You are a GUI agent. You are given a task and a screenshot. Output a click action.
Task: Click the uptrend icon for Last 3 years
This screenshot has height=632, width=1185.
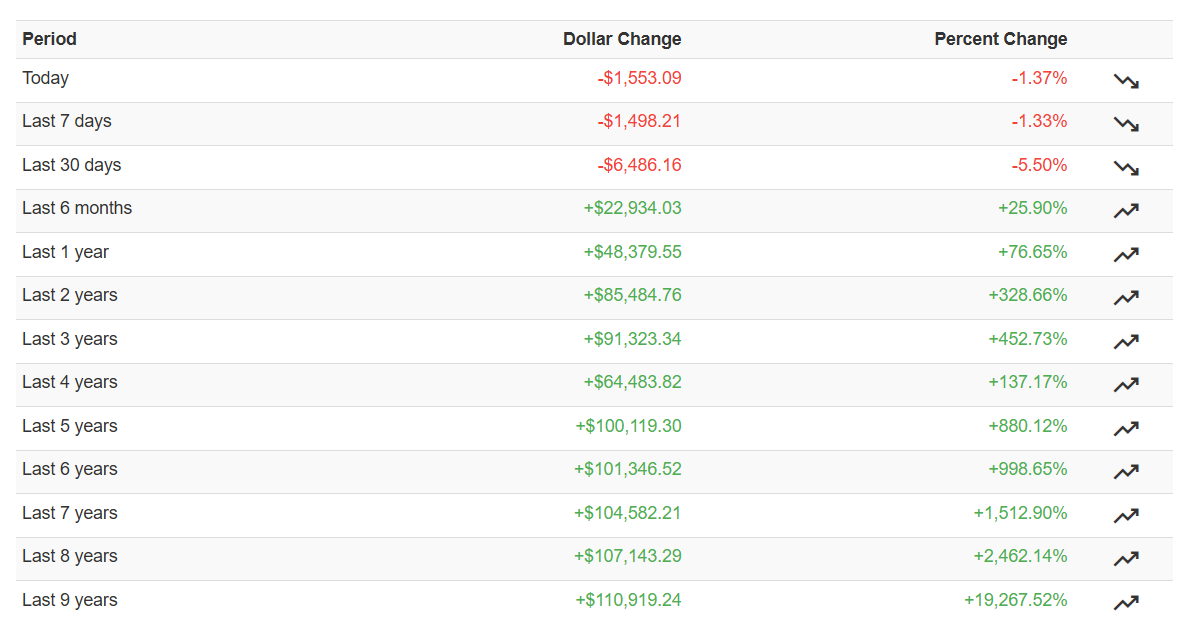pyautogui.click(x=1126, y=342)
